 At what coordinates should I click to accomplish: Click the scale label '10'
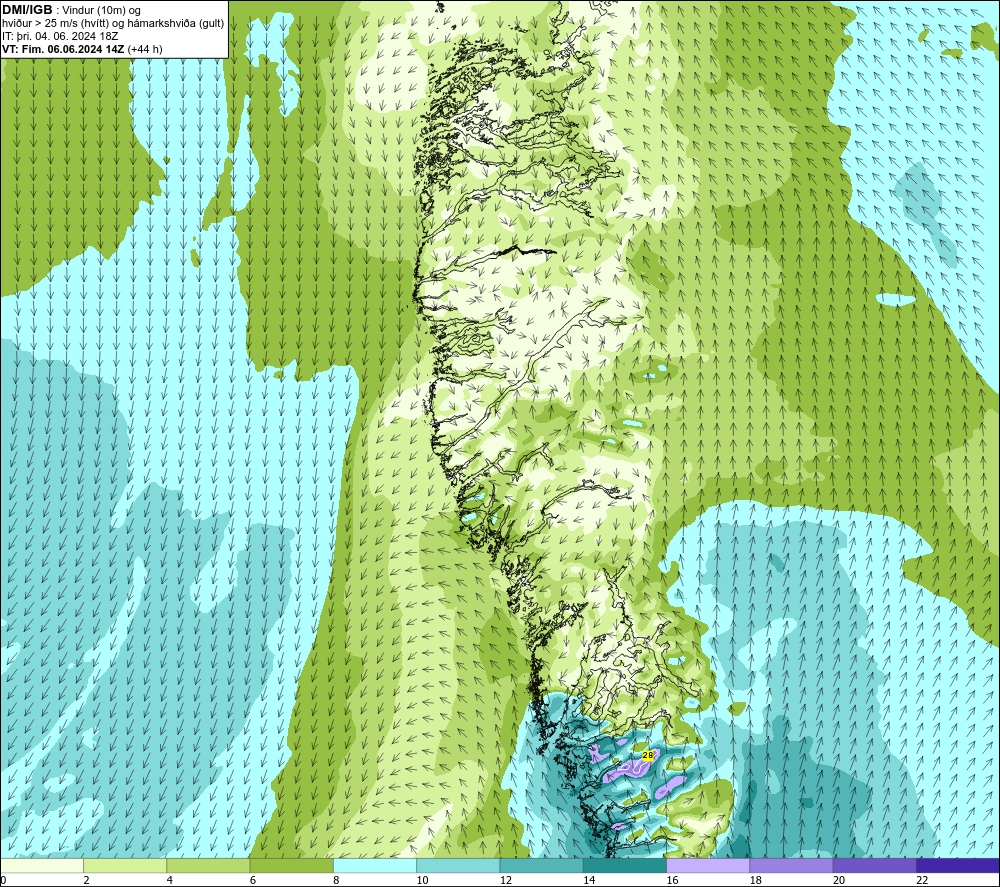(423, 880)
